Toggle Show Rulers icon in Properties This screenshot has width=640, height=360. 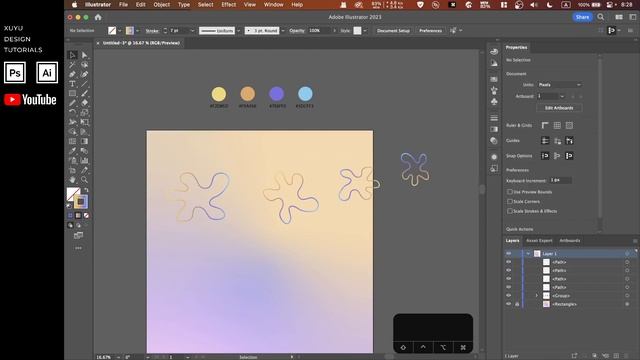pyautogui.click(x=545, y=125)
